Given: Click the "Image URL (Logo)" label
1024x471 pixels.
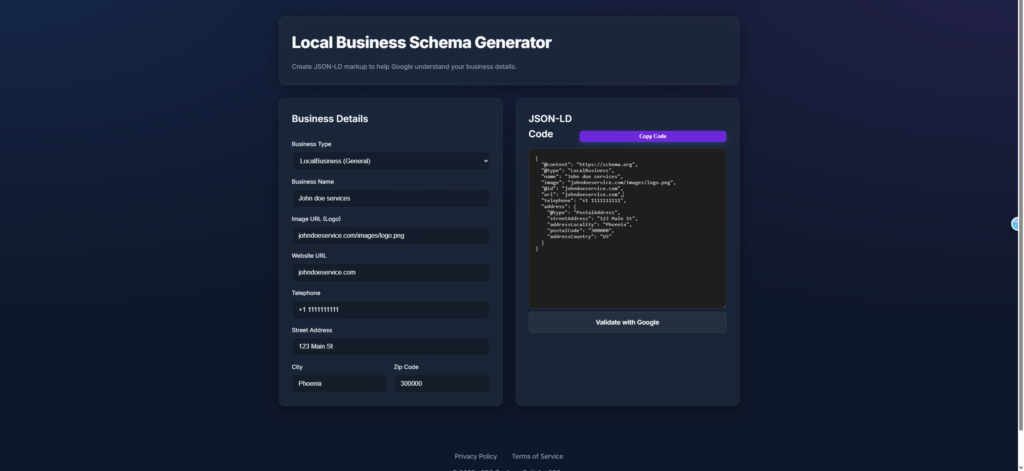Looking at the screenshot, I should (316, 219).
